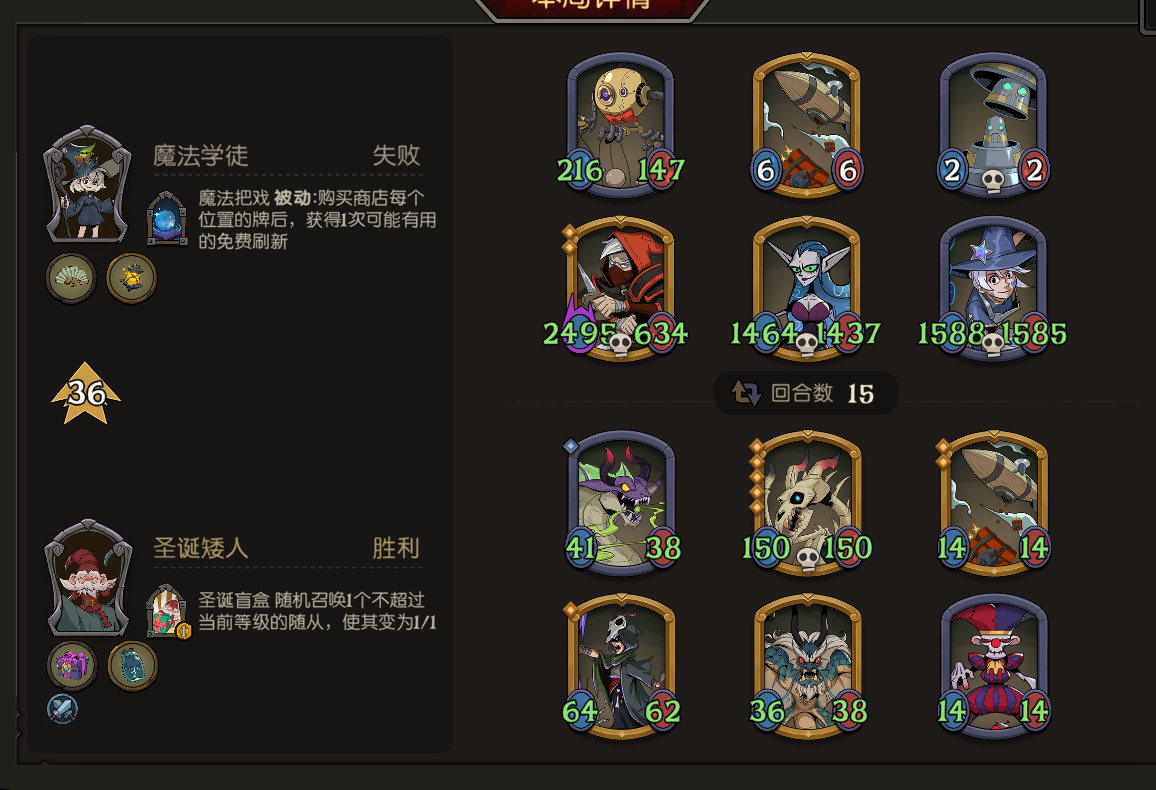Screen dimensions: 1156x790
Task: Select the clown jester card 14/14
Action: click(x=994, y=667)
